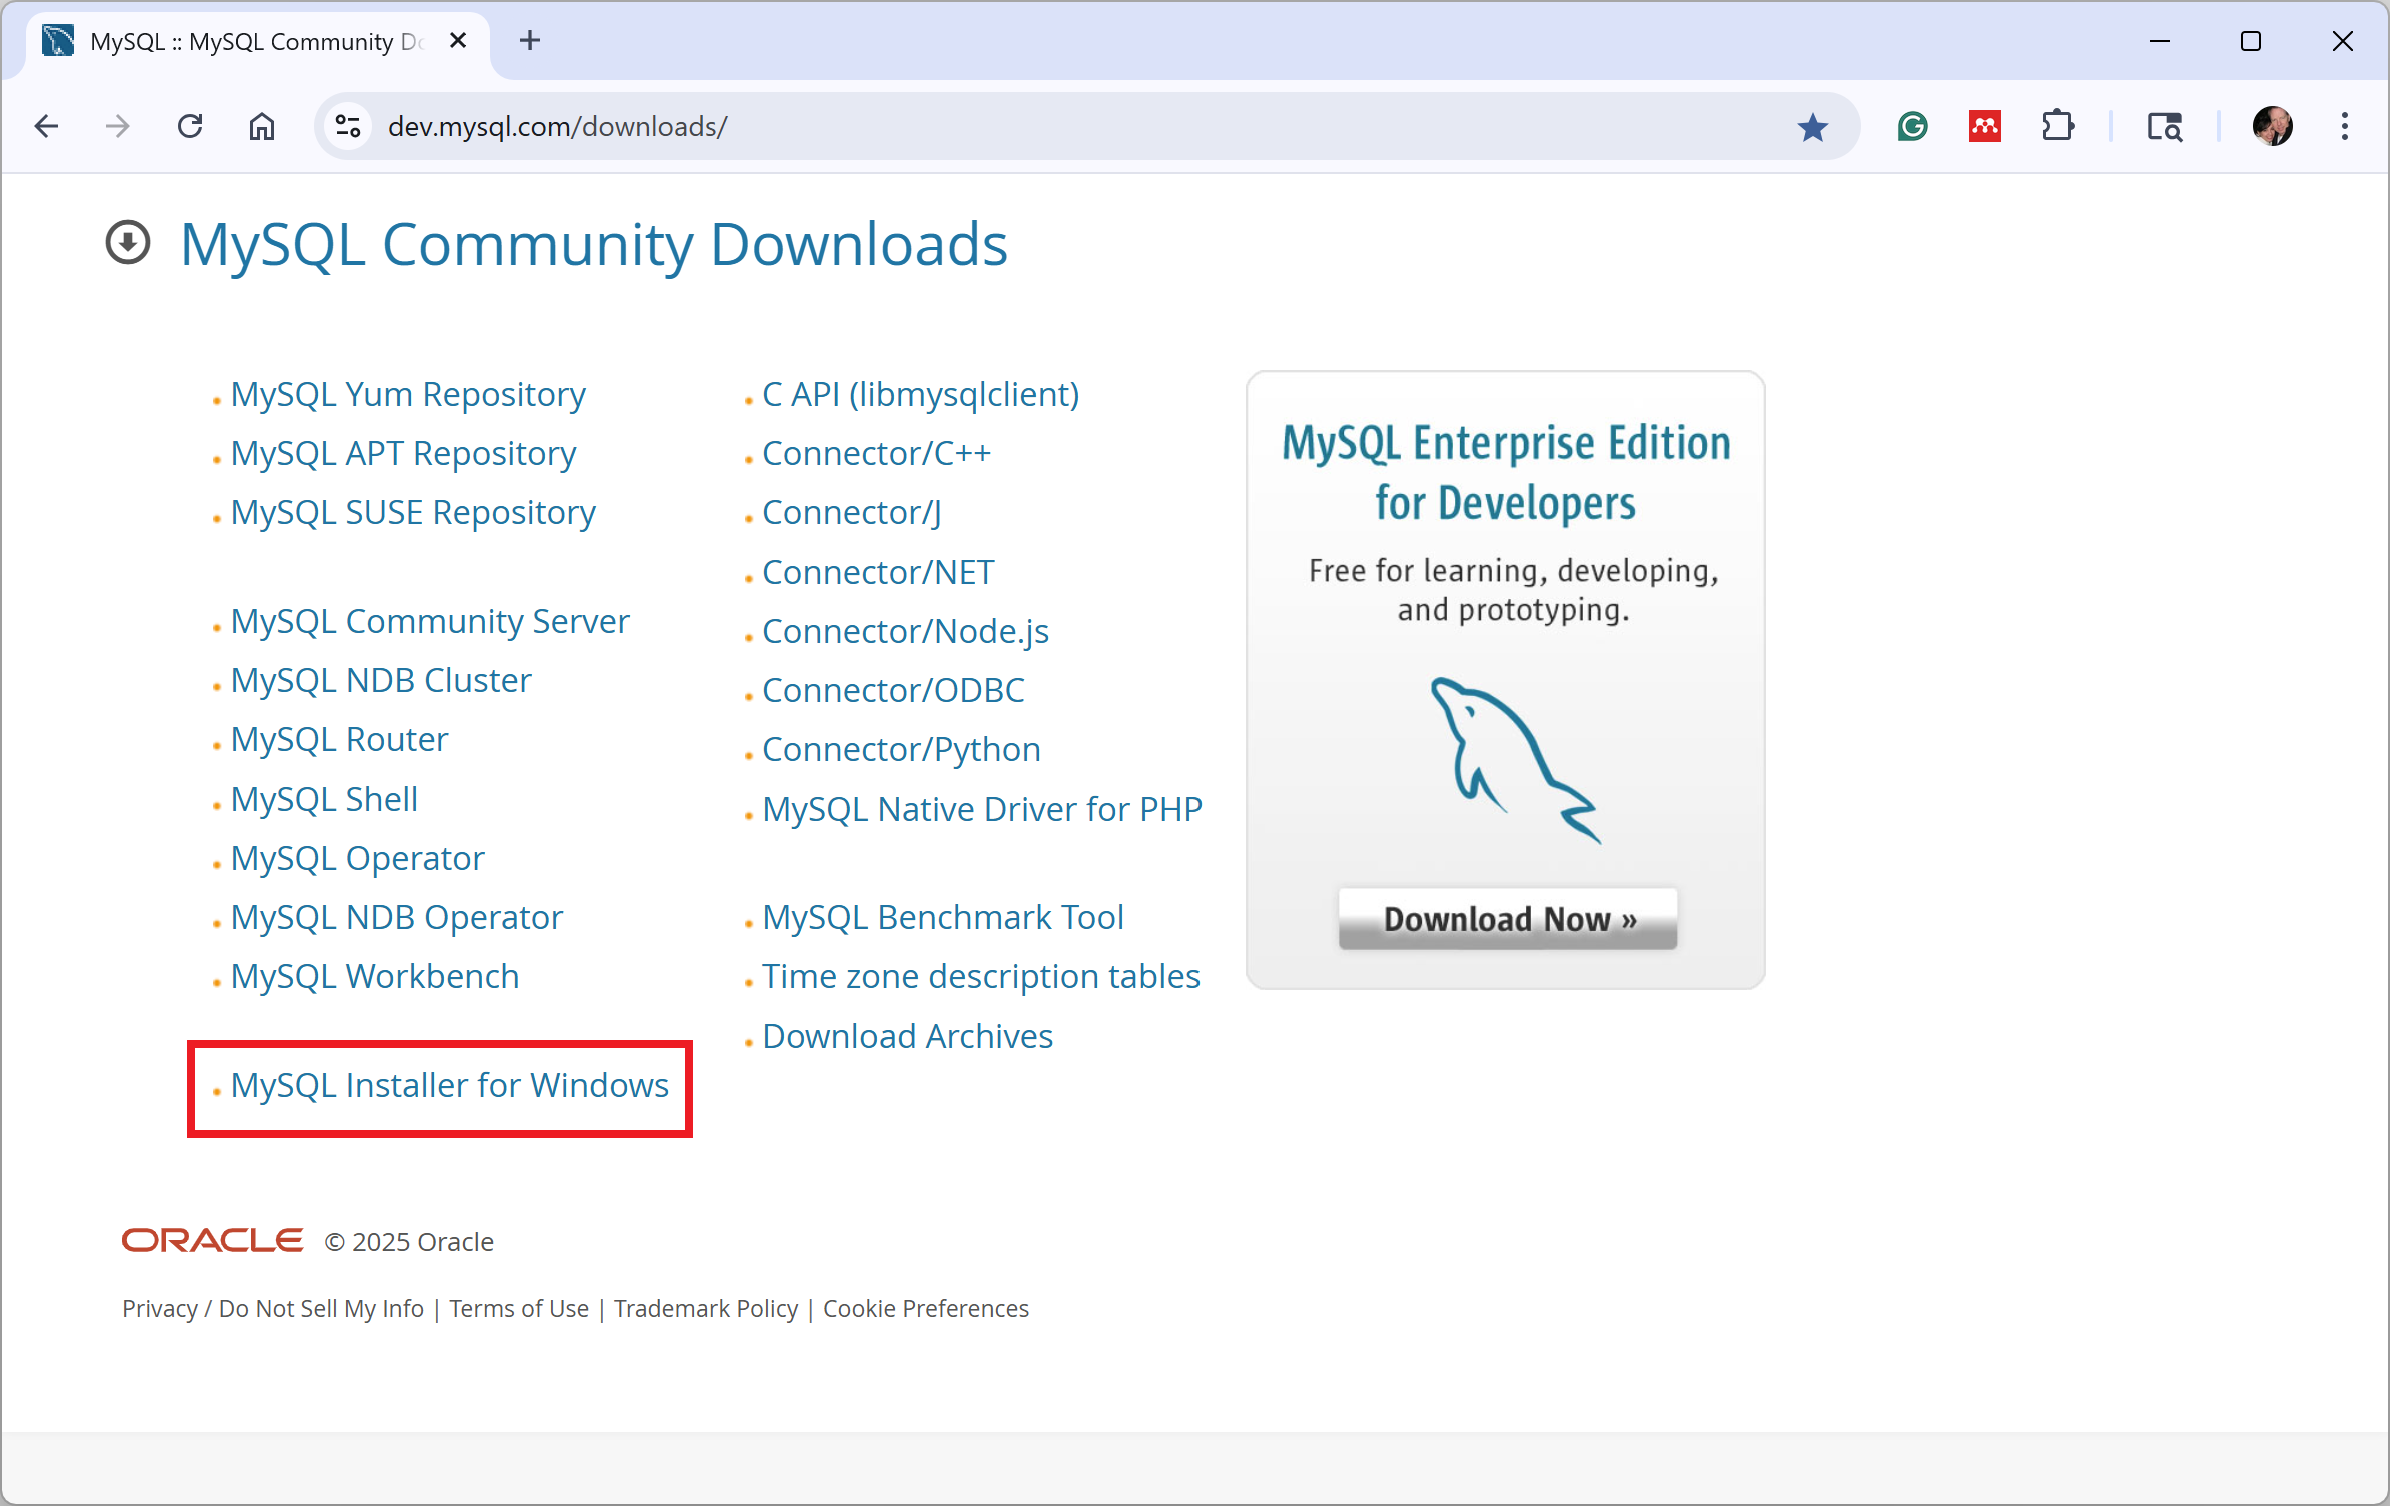This screenshot has height=1506, width=2390.
Task: Close the MySQL Community Downloads tab
Action: tap(458, 41)
